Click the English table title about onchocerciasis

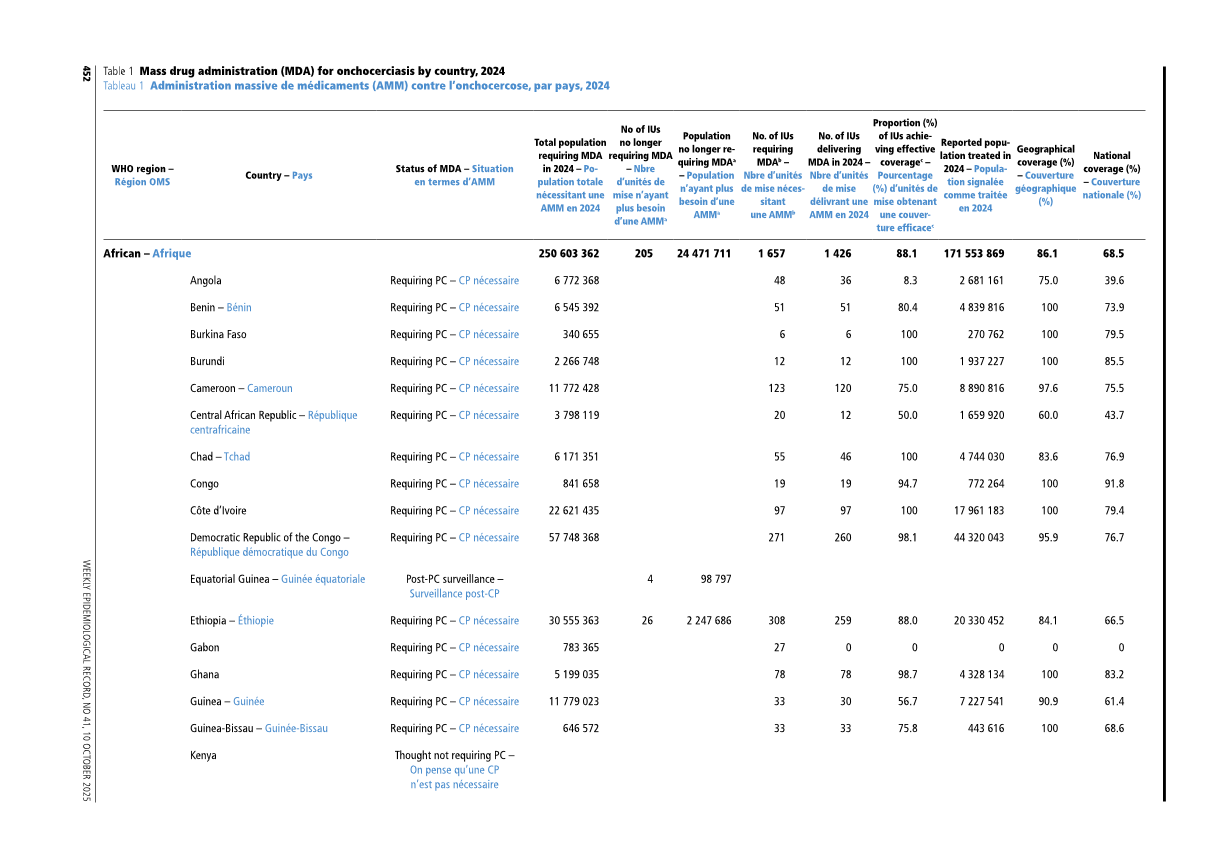point(322,71)
